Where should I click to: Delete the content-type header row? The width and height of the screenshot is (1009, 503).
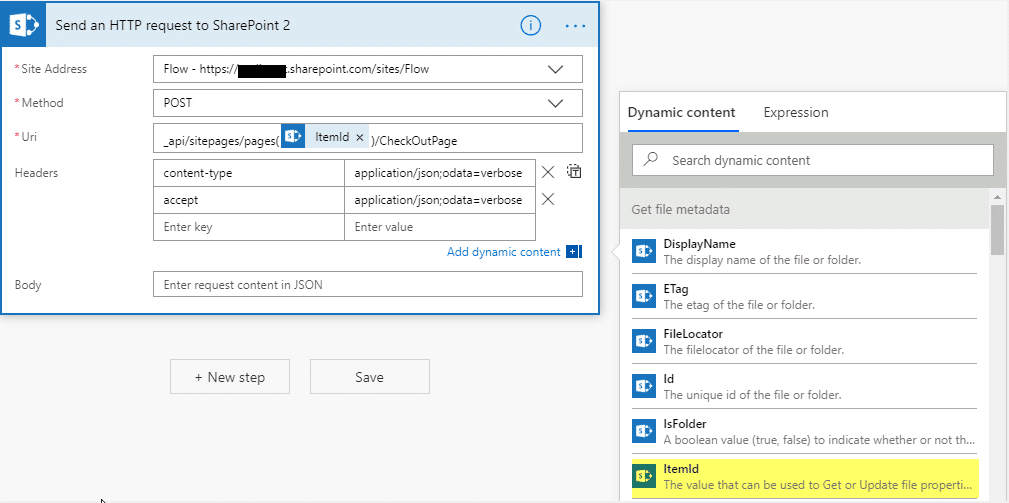[548, 172]
